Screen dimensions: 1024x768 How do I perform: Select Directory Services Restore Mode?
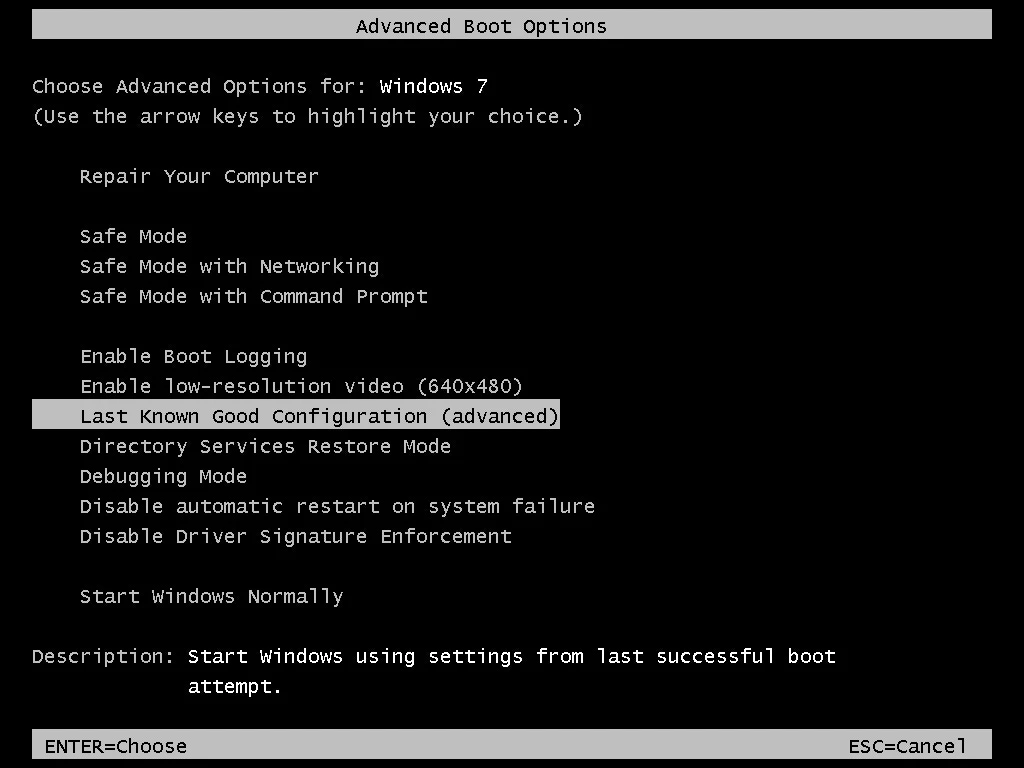(x=264, y=446)
